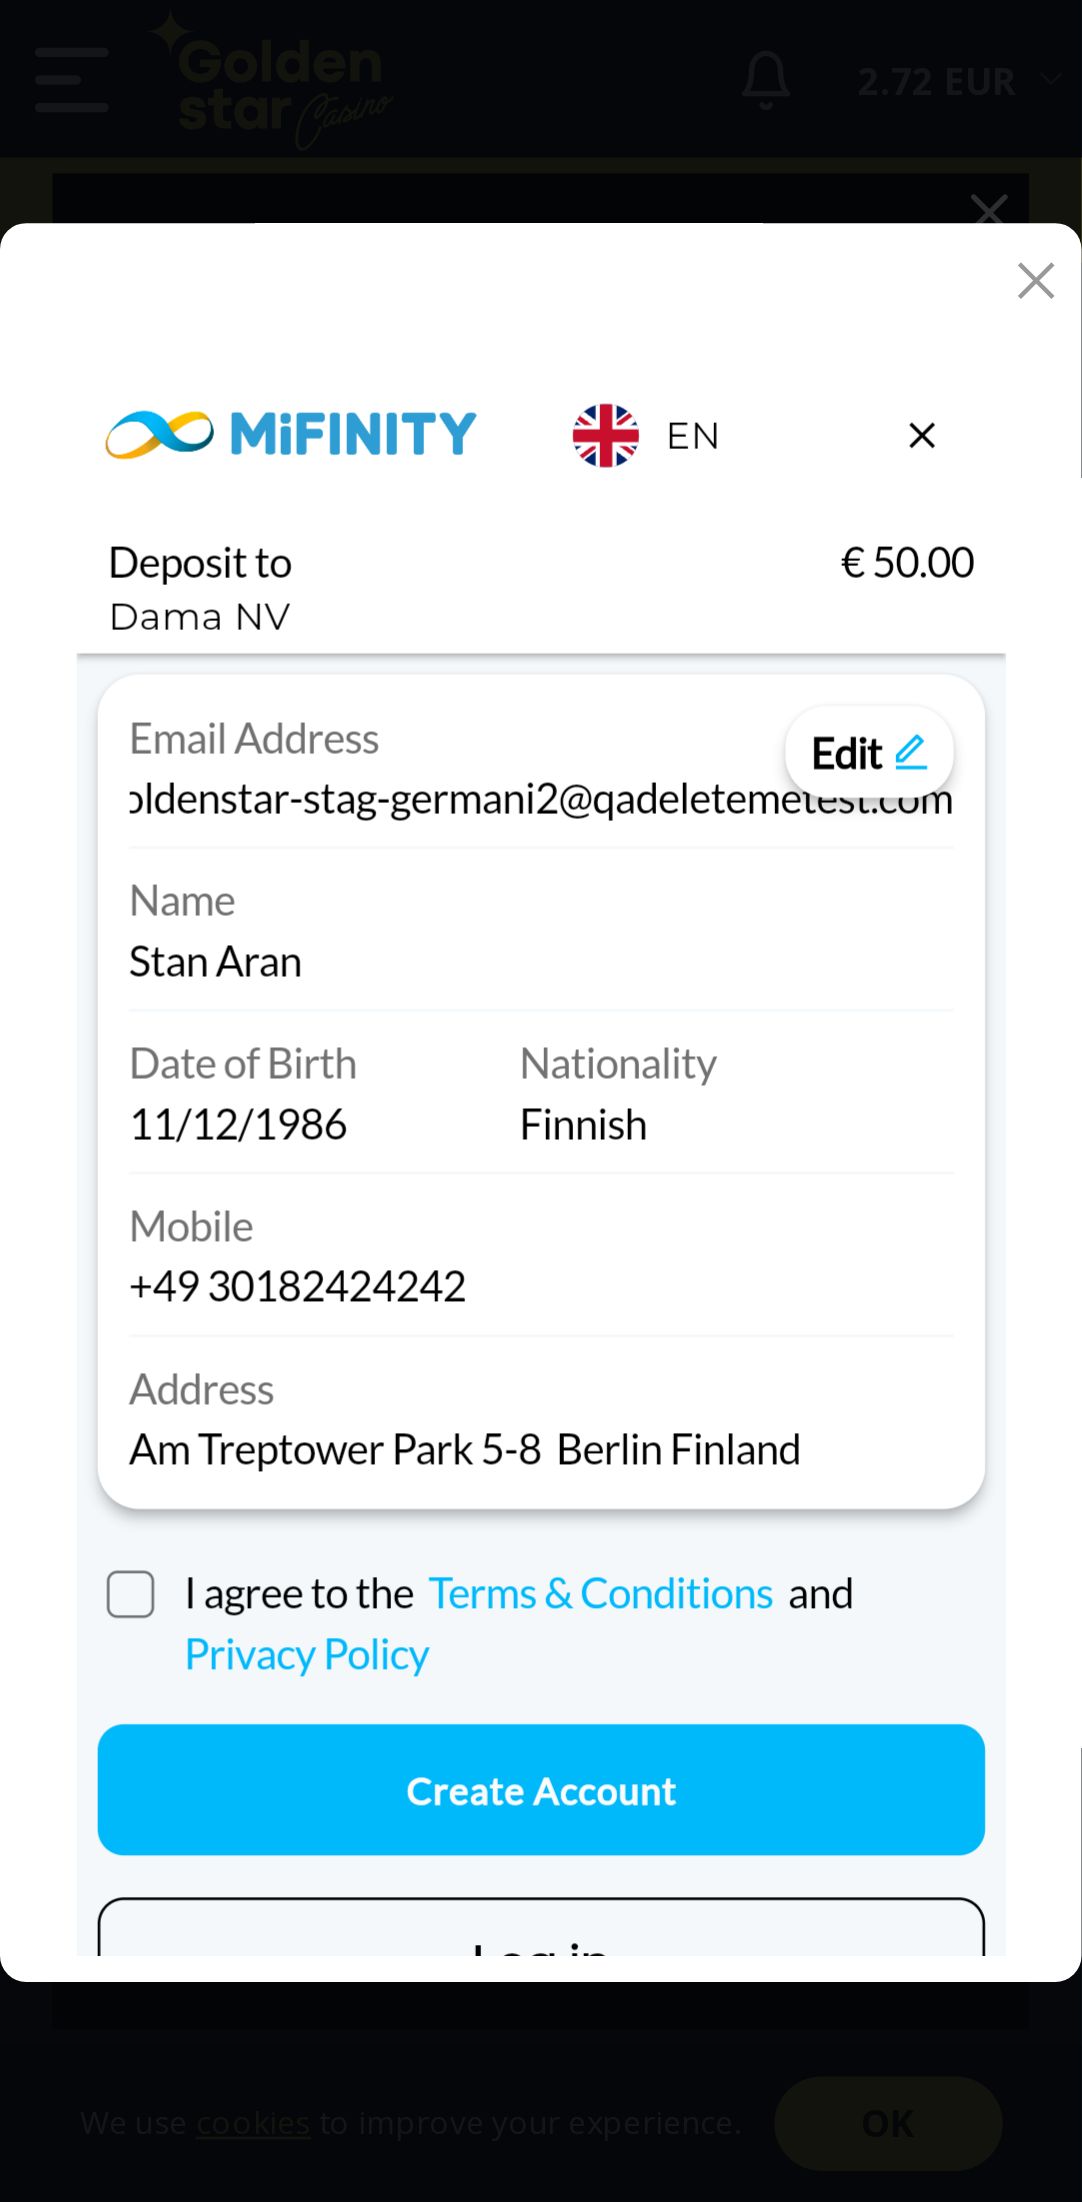Close the dark background panel X
The image size is (1082, 2202).
(988, 208)
